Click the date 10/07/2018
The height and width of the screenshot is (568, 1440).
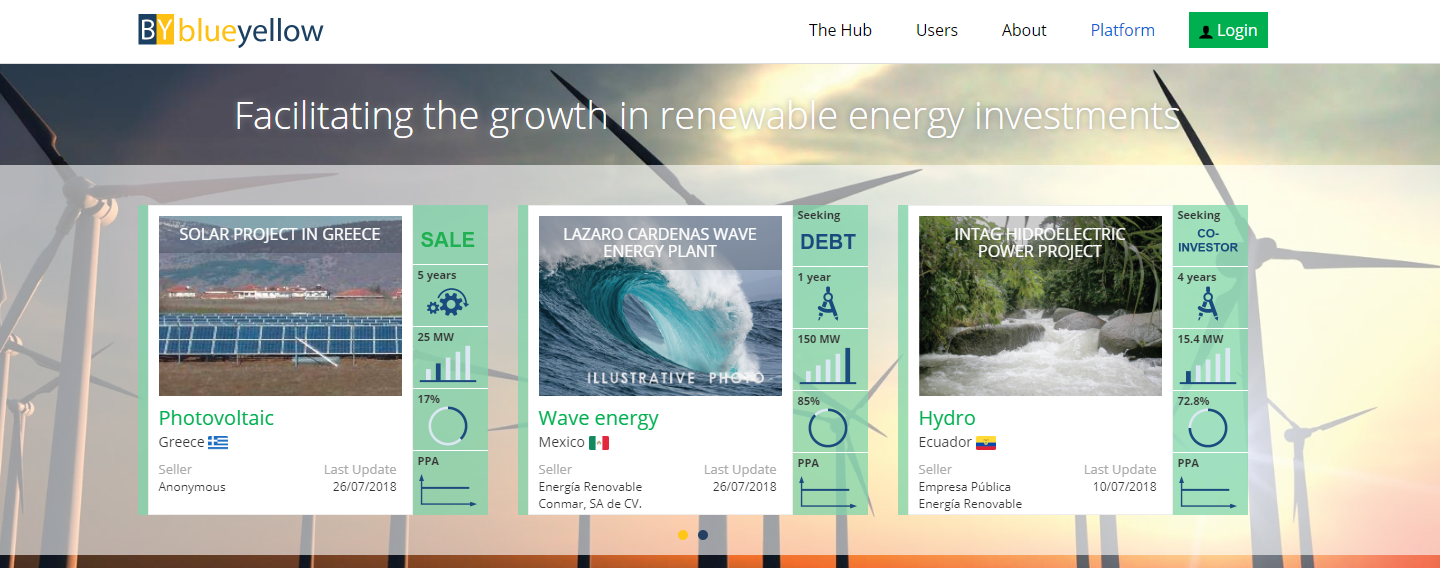pos(1125,487)
